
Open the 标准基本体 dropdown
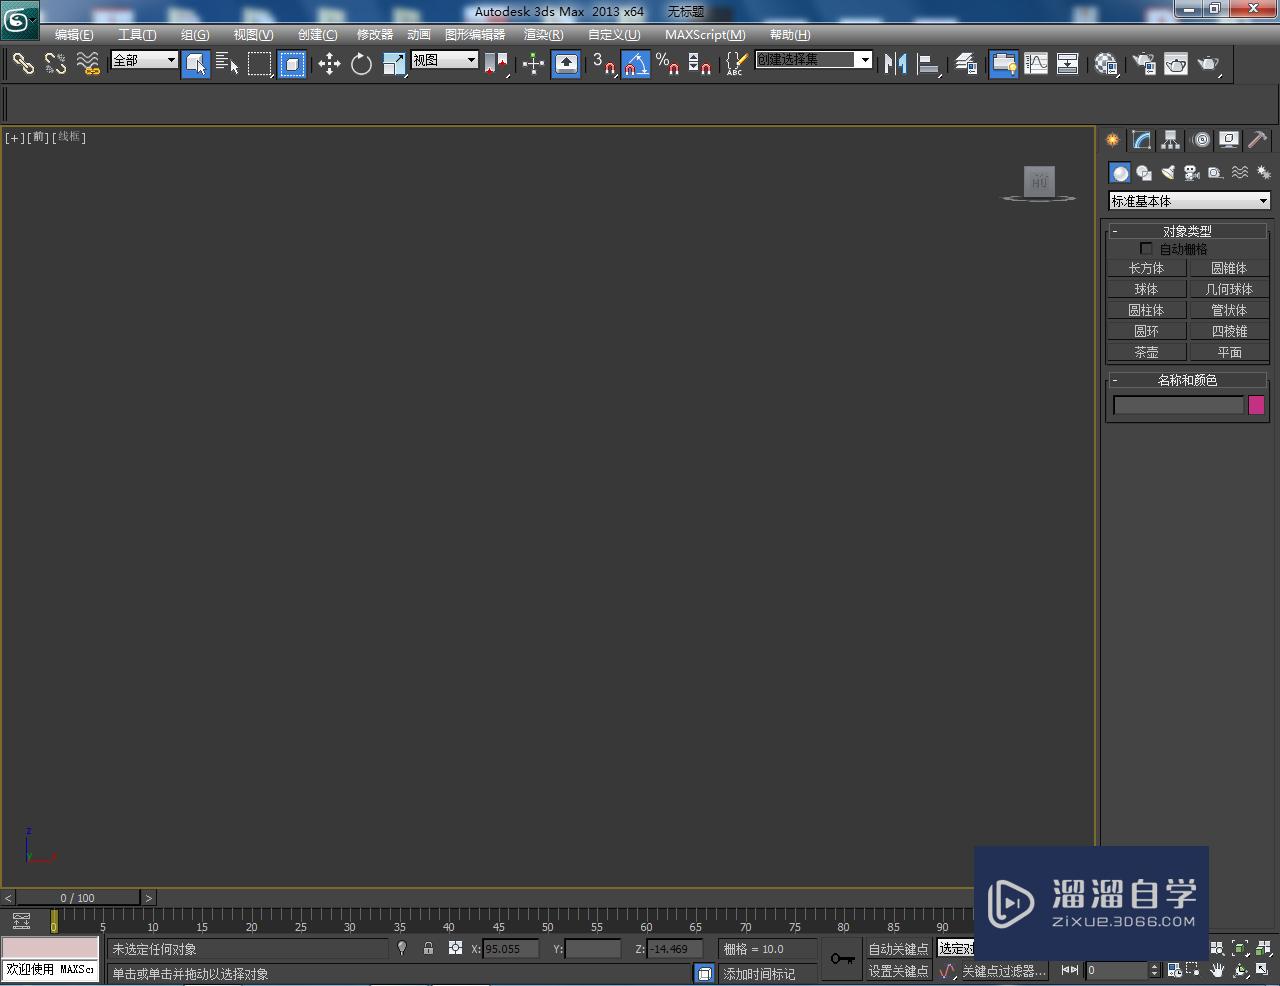[1188, 201]
